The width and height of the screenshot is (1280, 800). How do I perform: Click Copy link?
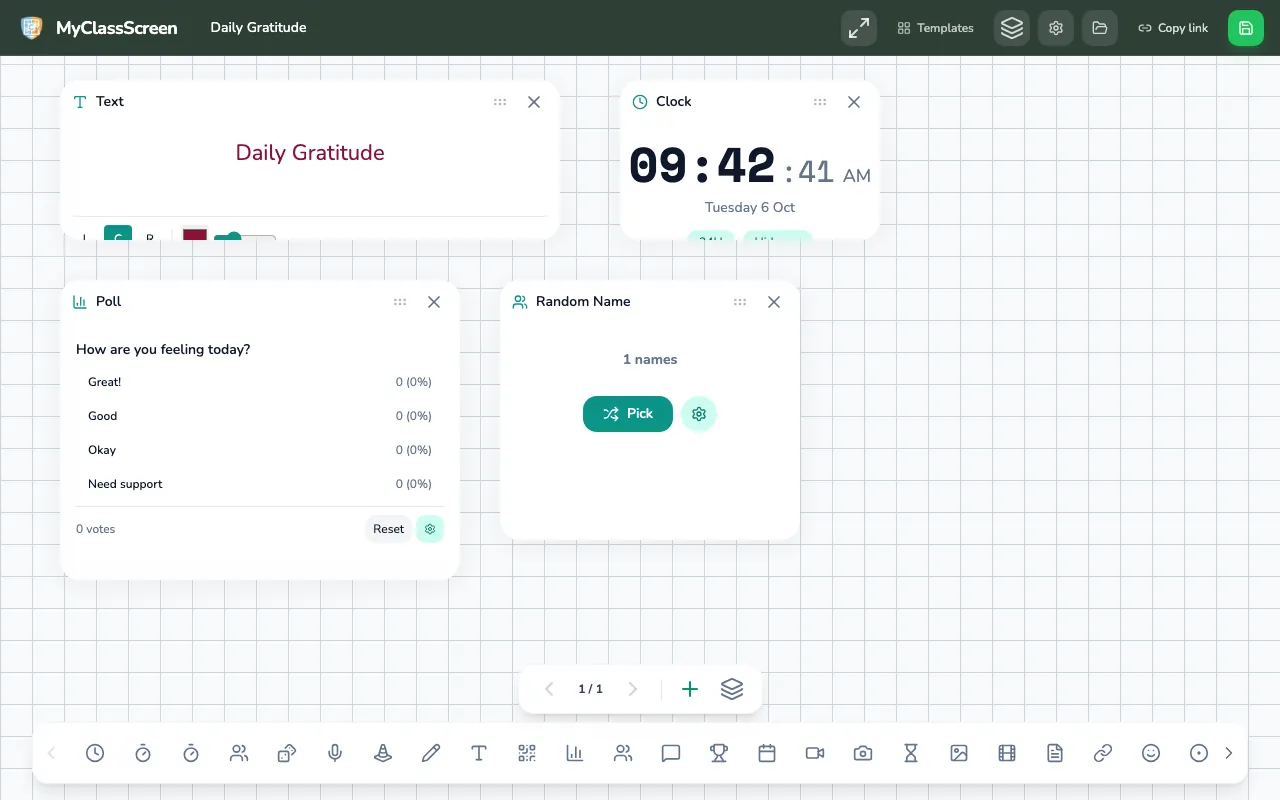1173,28
